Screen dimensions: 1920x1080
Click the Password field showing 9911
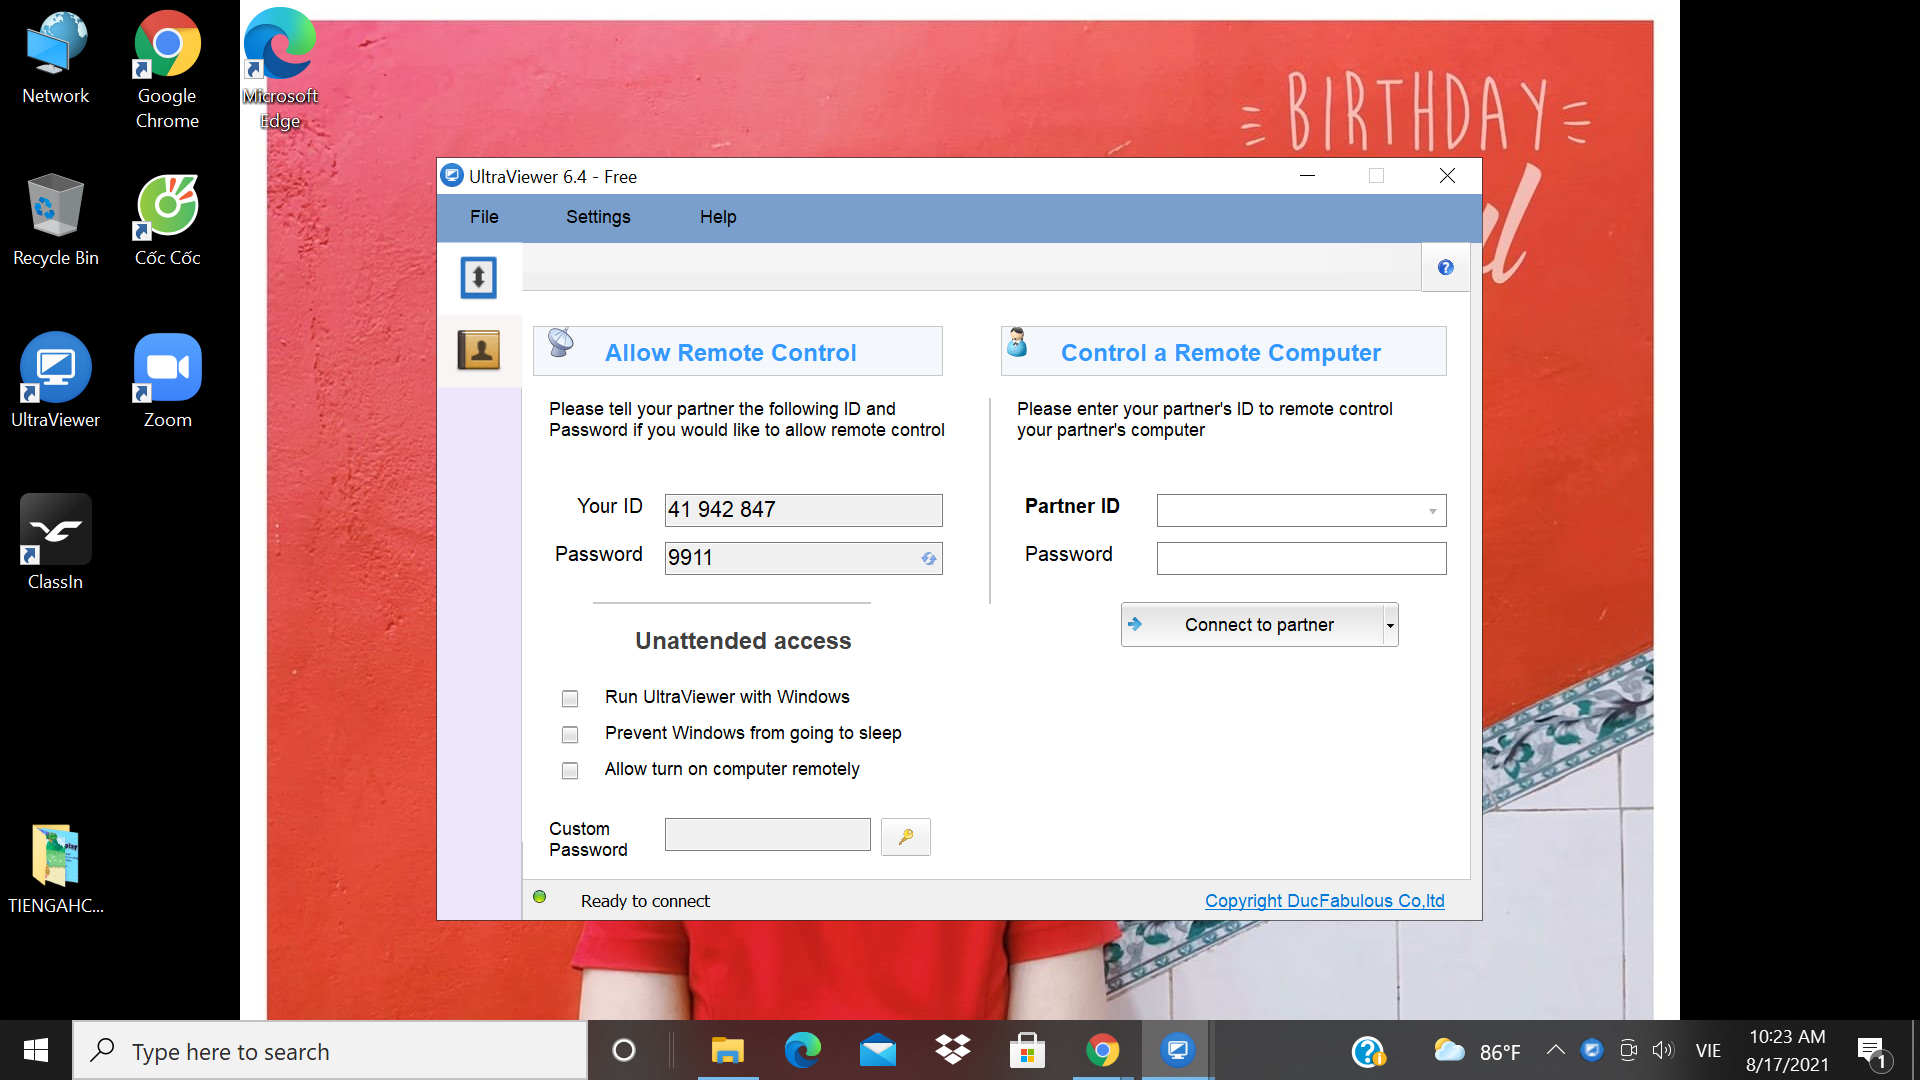(x=803, y=558)
